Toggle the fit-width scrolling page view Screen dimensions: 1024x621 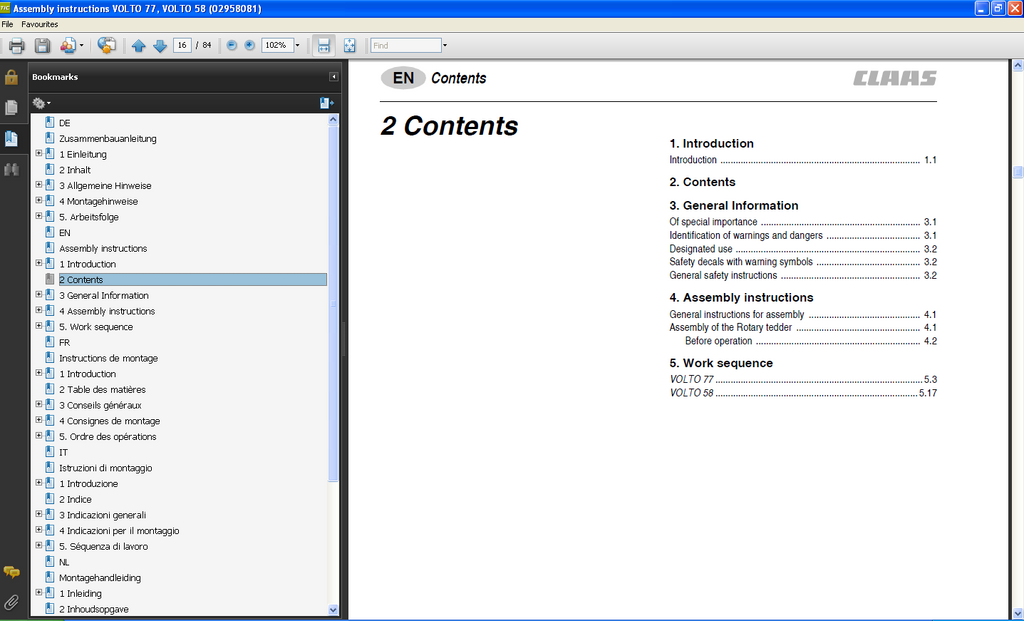click(x=323, y=46)
